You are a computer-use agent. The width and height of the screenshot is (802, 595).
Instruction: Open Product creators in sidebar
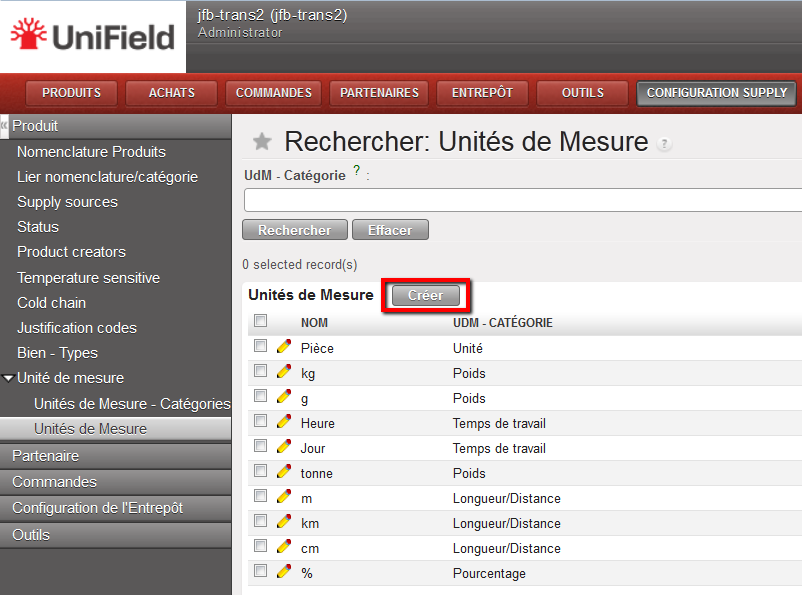tap(72, 252)
